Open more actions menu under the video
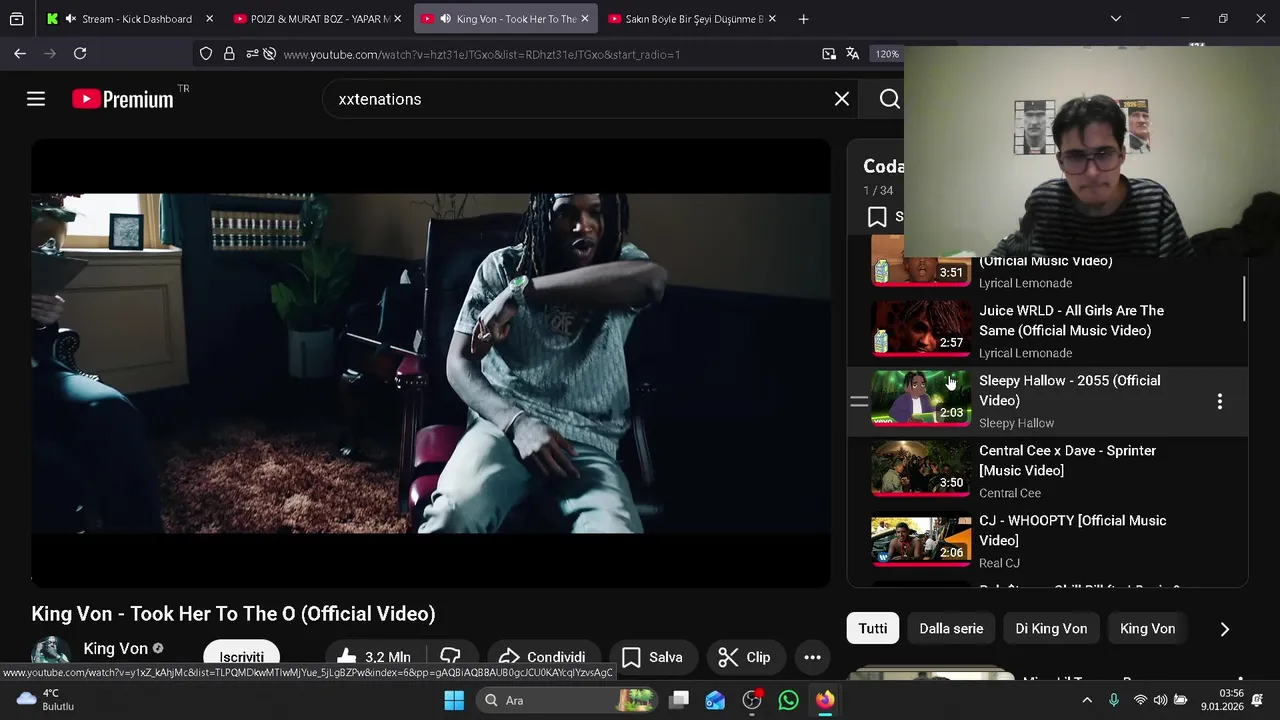 (x=813, y=657)
